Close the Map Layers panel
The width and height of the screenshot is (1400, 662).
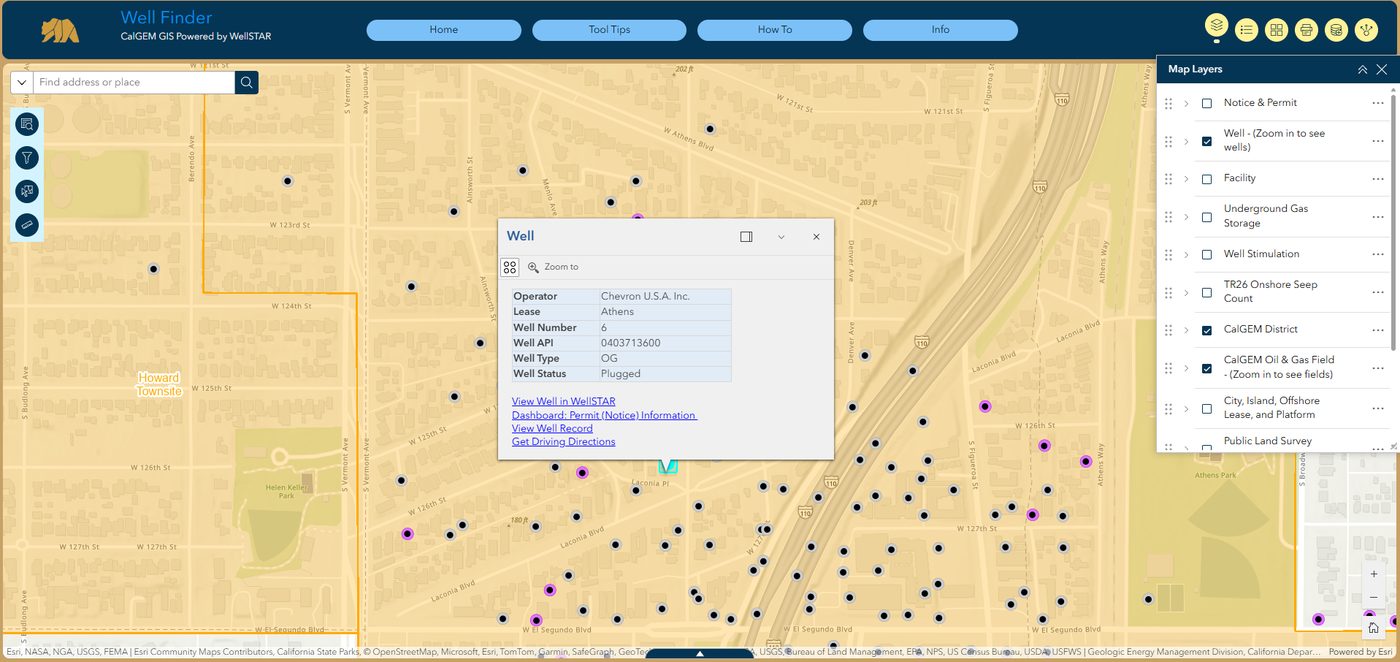(1382, 69)
